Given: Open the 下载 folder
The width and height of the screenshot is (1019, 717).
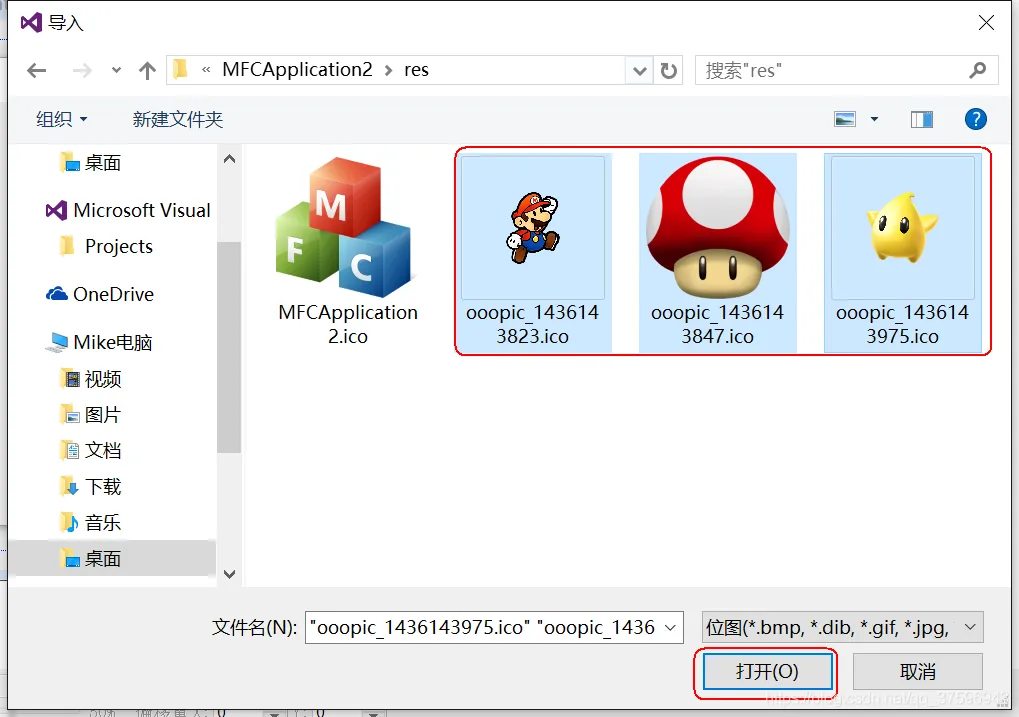Looking at the screenshot, I should [x=90, y=486].
